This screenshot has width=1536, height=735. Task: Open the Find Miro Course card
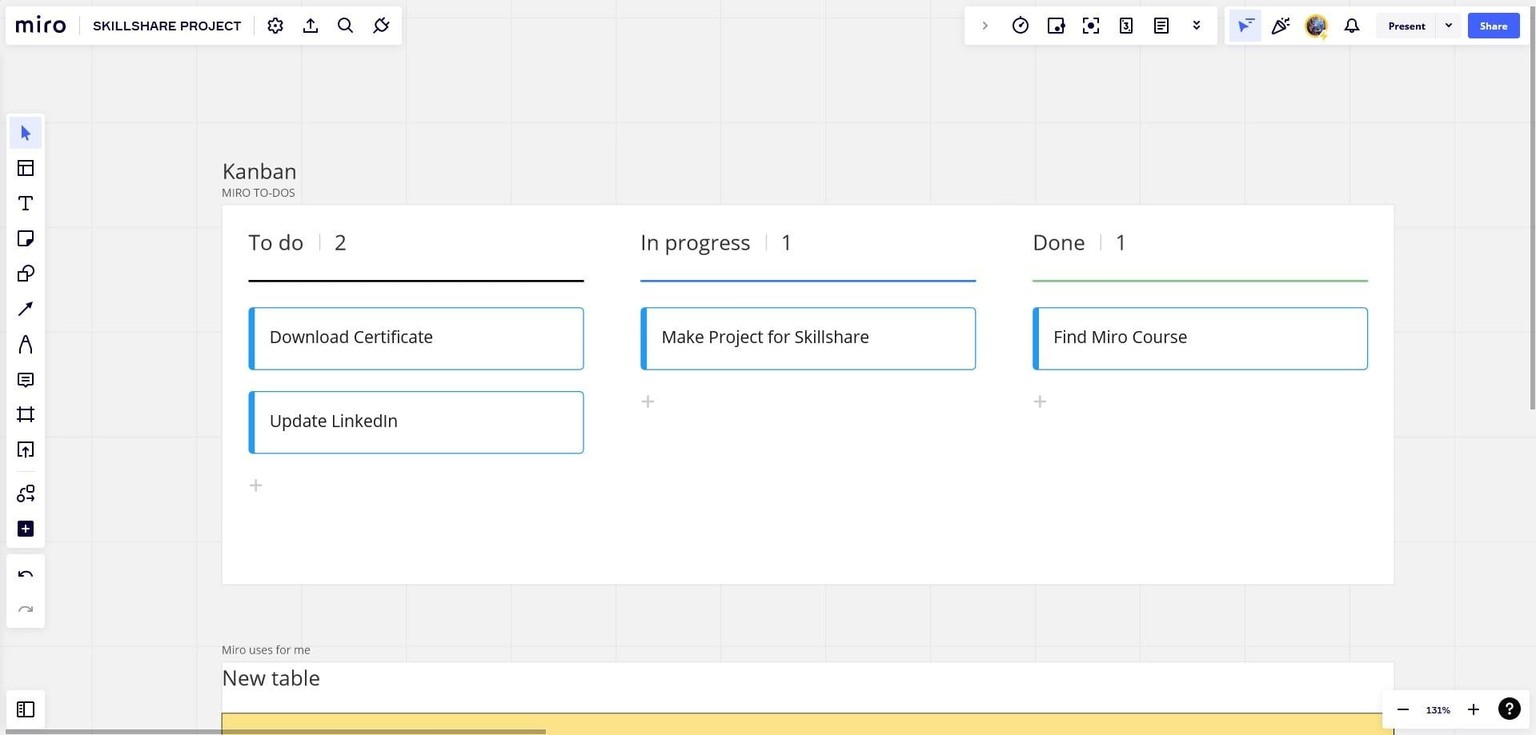pyautogui.click(x=1200, y=338)
